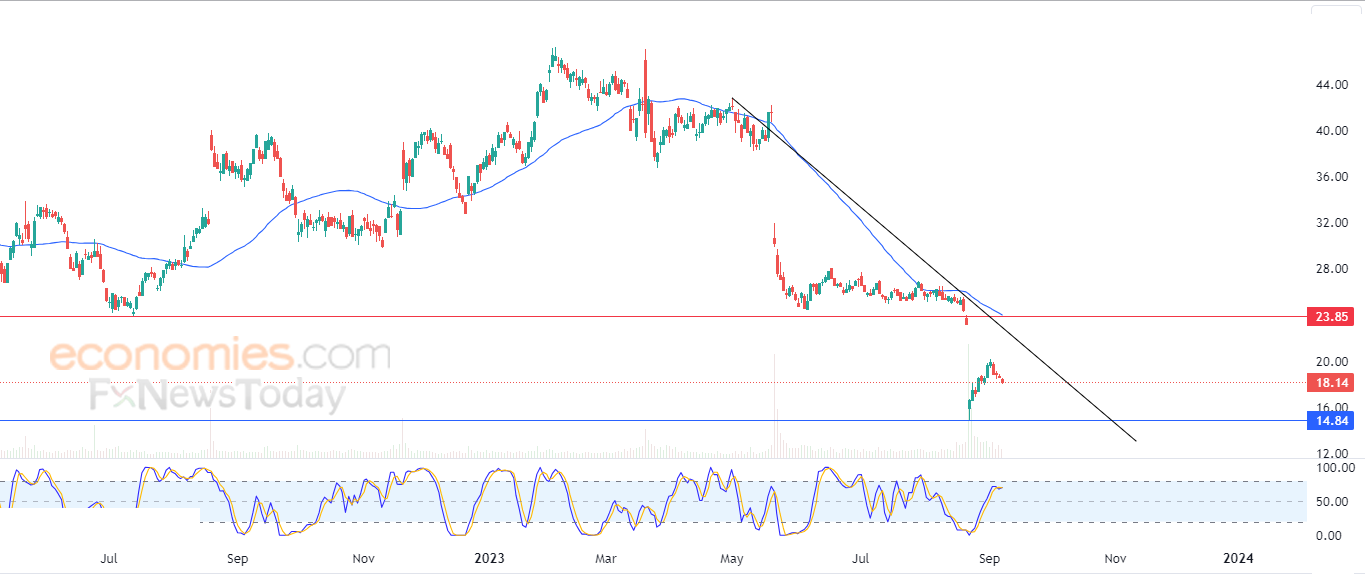
Task: Click the 2024 time axis label
Action: (1238, 558)
